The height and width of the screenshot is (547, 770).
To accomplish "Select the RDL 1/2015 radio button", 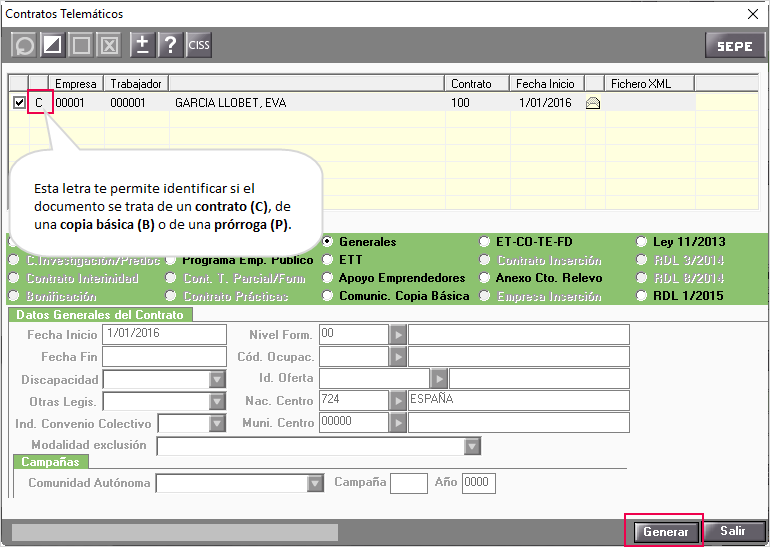I will click(641, 296).
